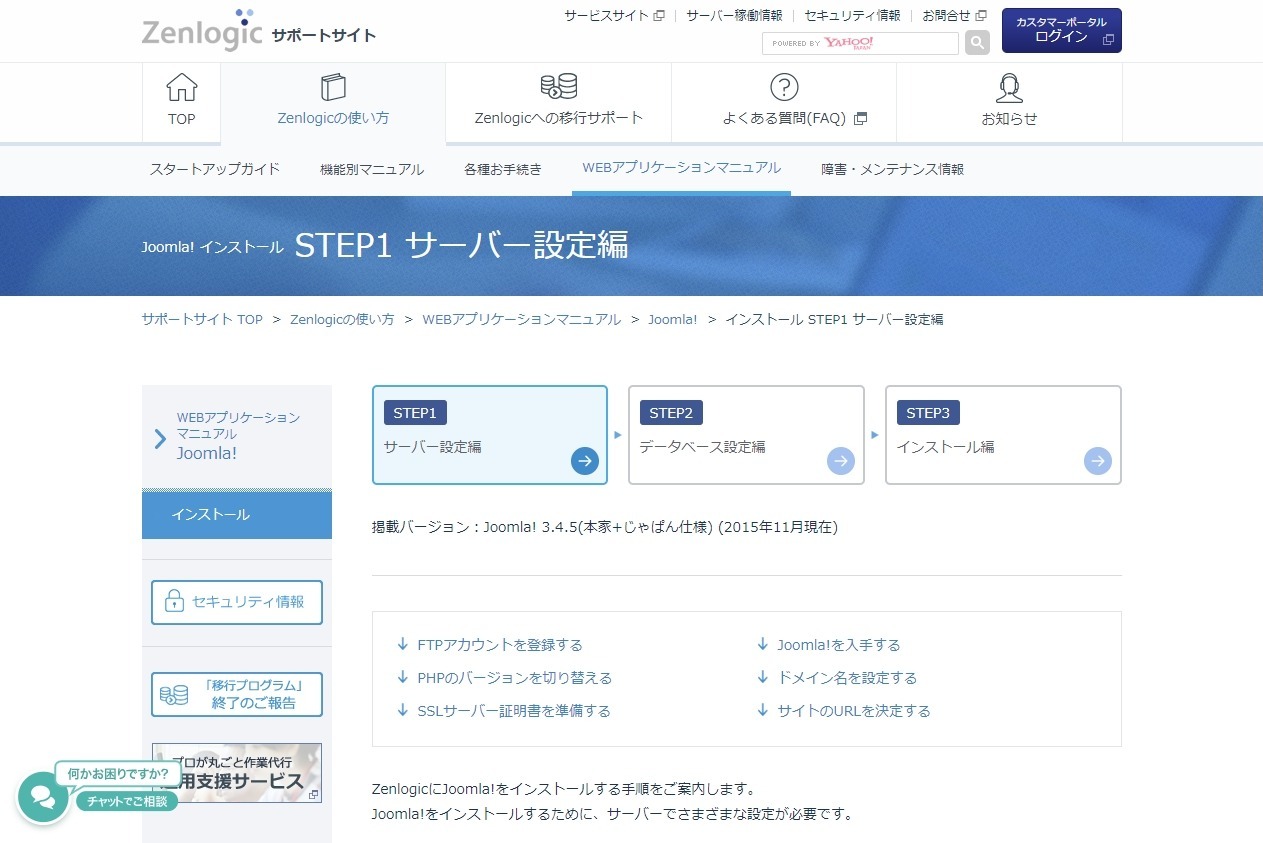
Task: Open the 運用支援サービス banner thumbnail
Action: point(237,773)
